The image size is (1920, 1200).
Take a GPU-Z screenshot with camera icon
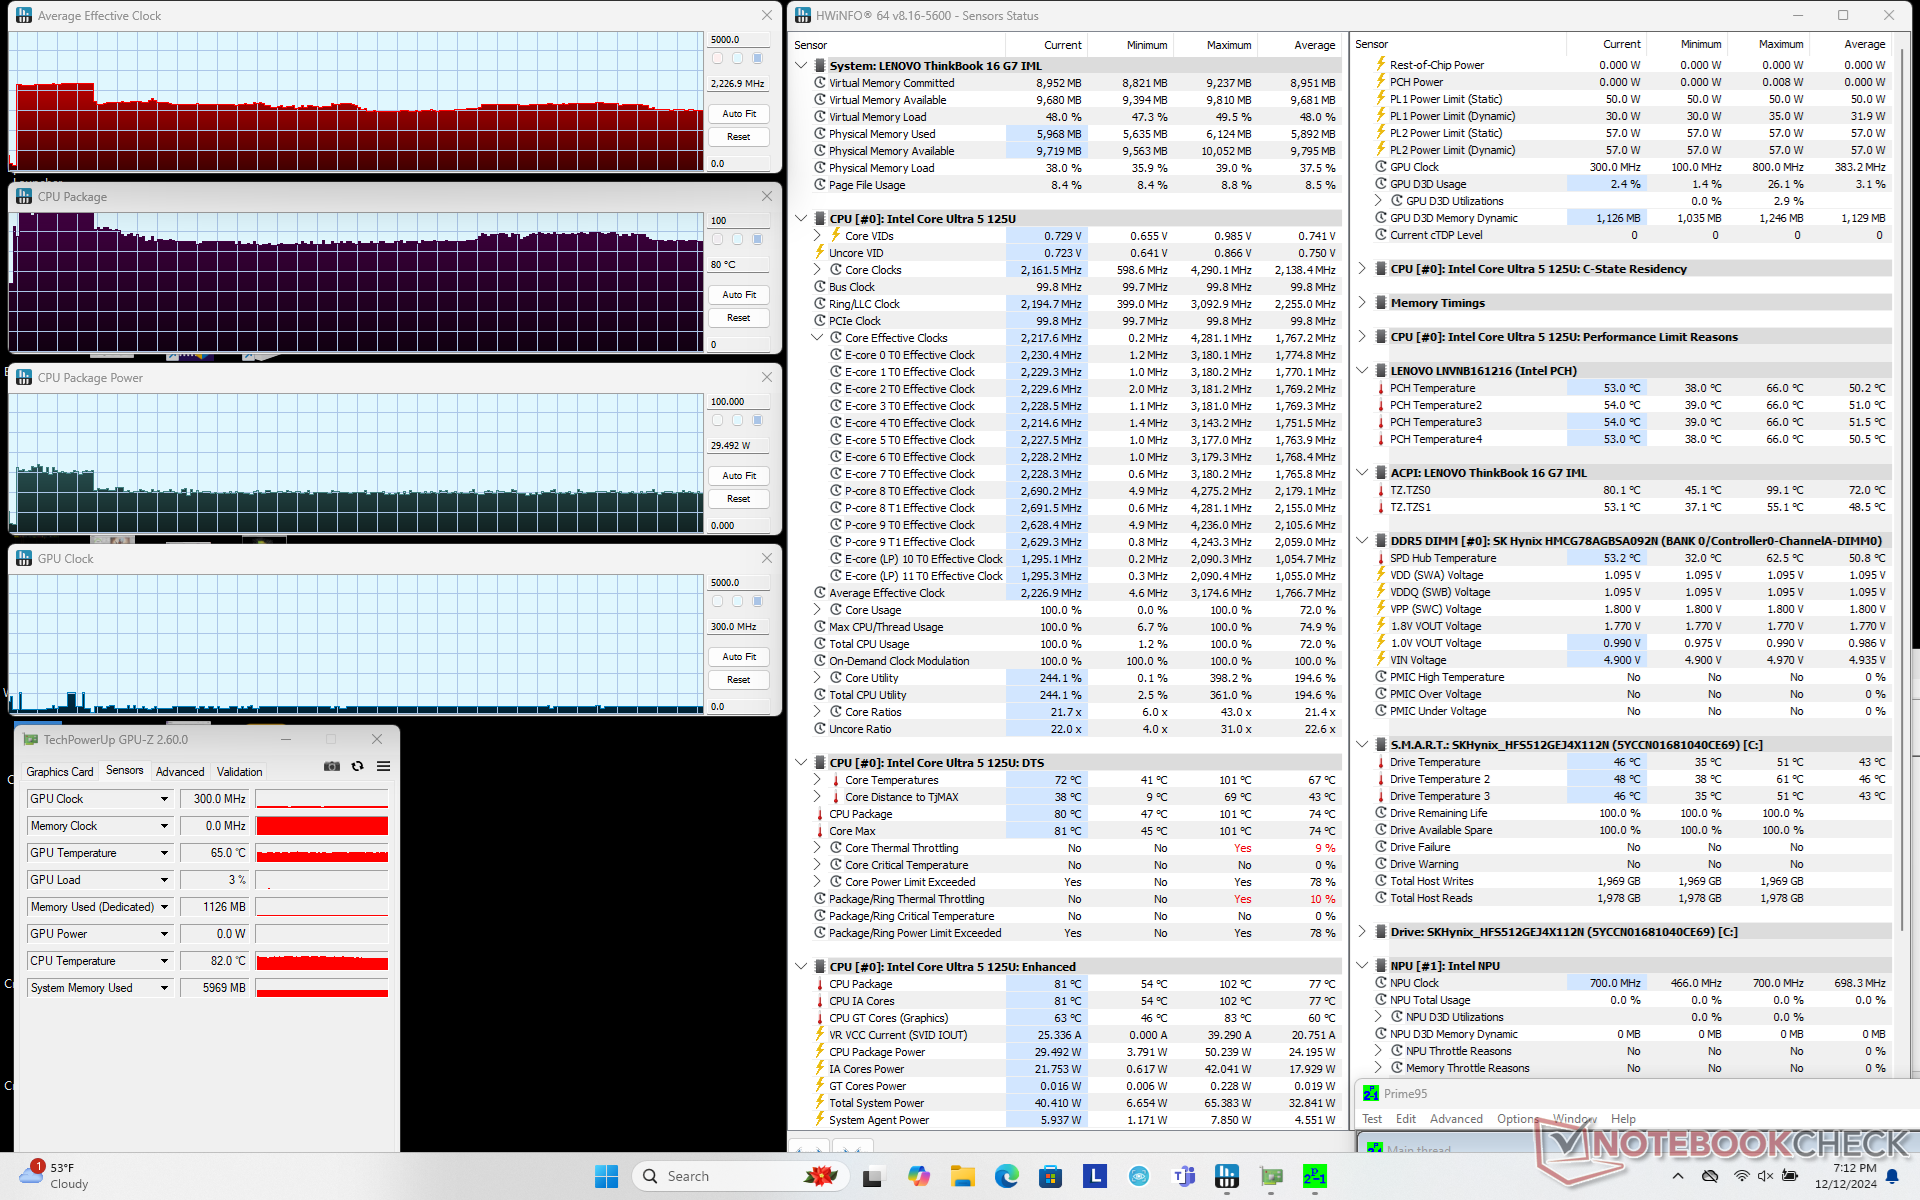[x=332, y=767]
